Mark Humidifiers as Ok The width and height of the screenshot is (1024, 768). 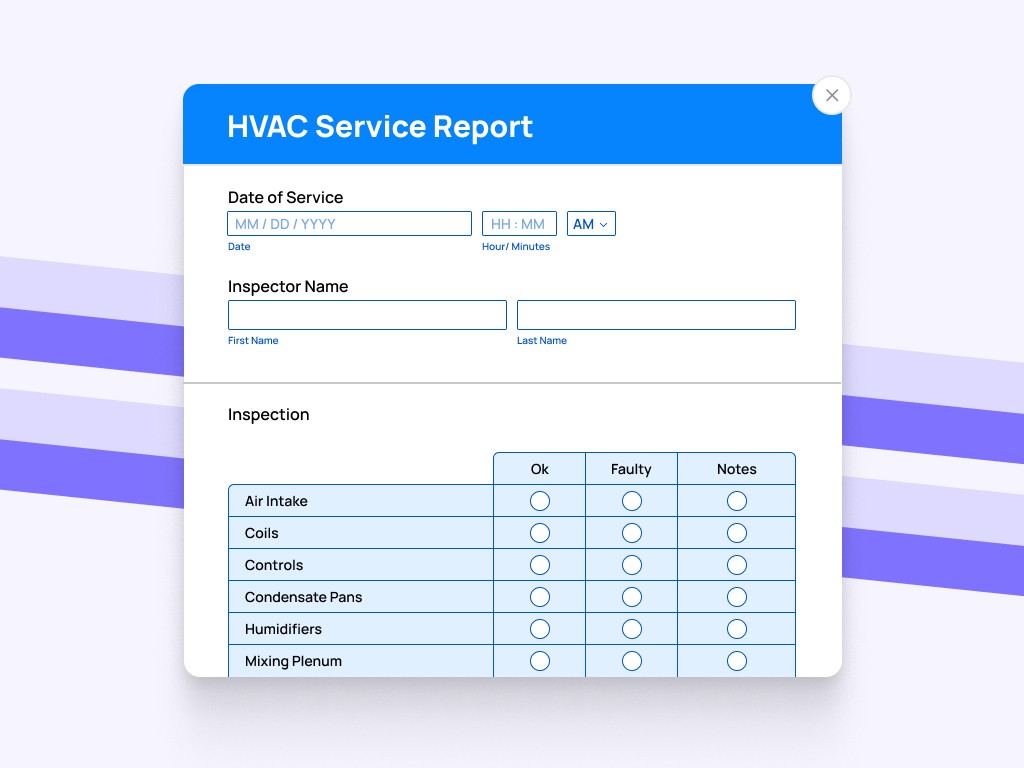click(539, 629)
